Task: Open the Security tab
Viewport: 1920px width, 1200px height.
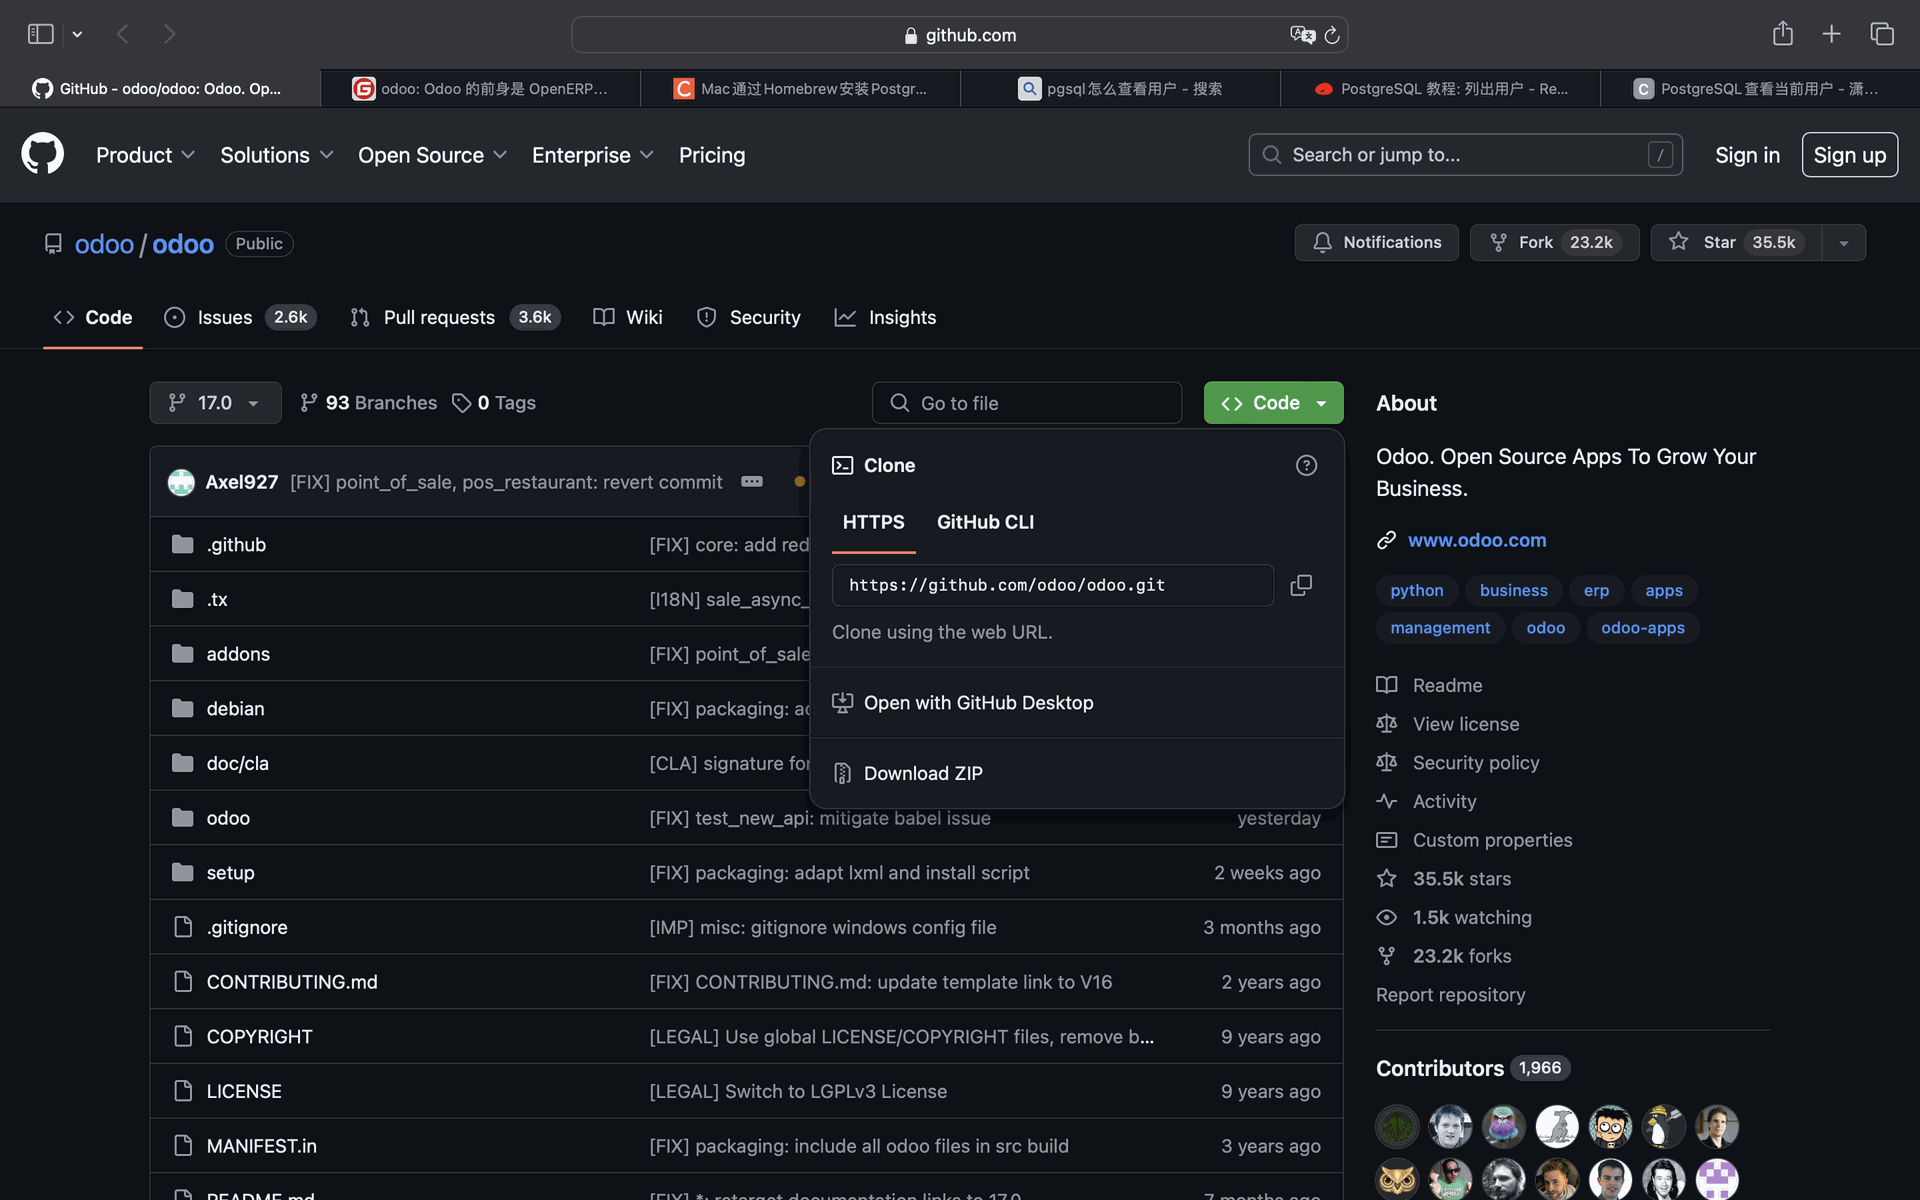Action: coord(748,317)
